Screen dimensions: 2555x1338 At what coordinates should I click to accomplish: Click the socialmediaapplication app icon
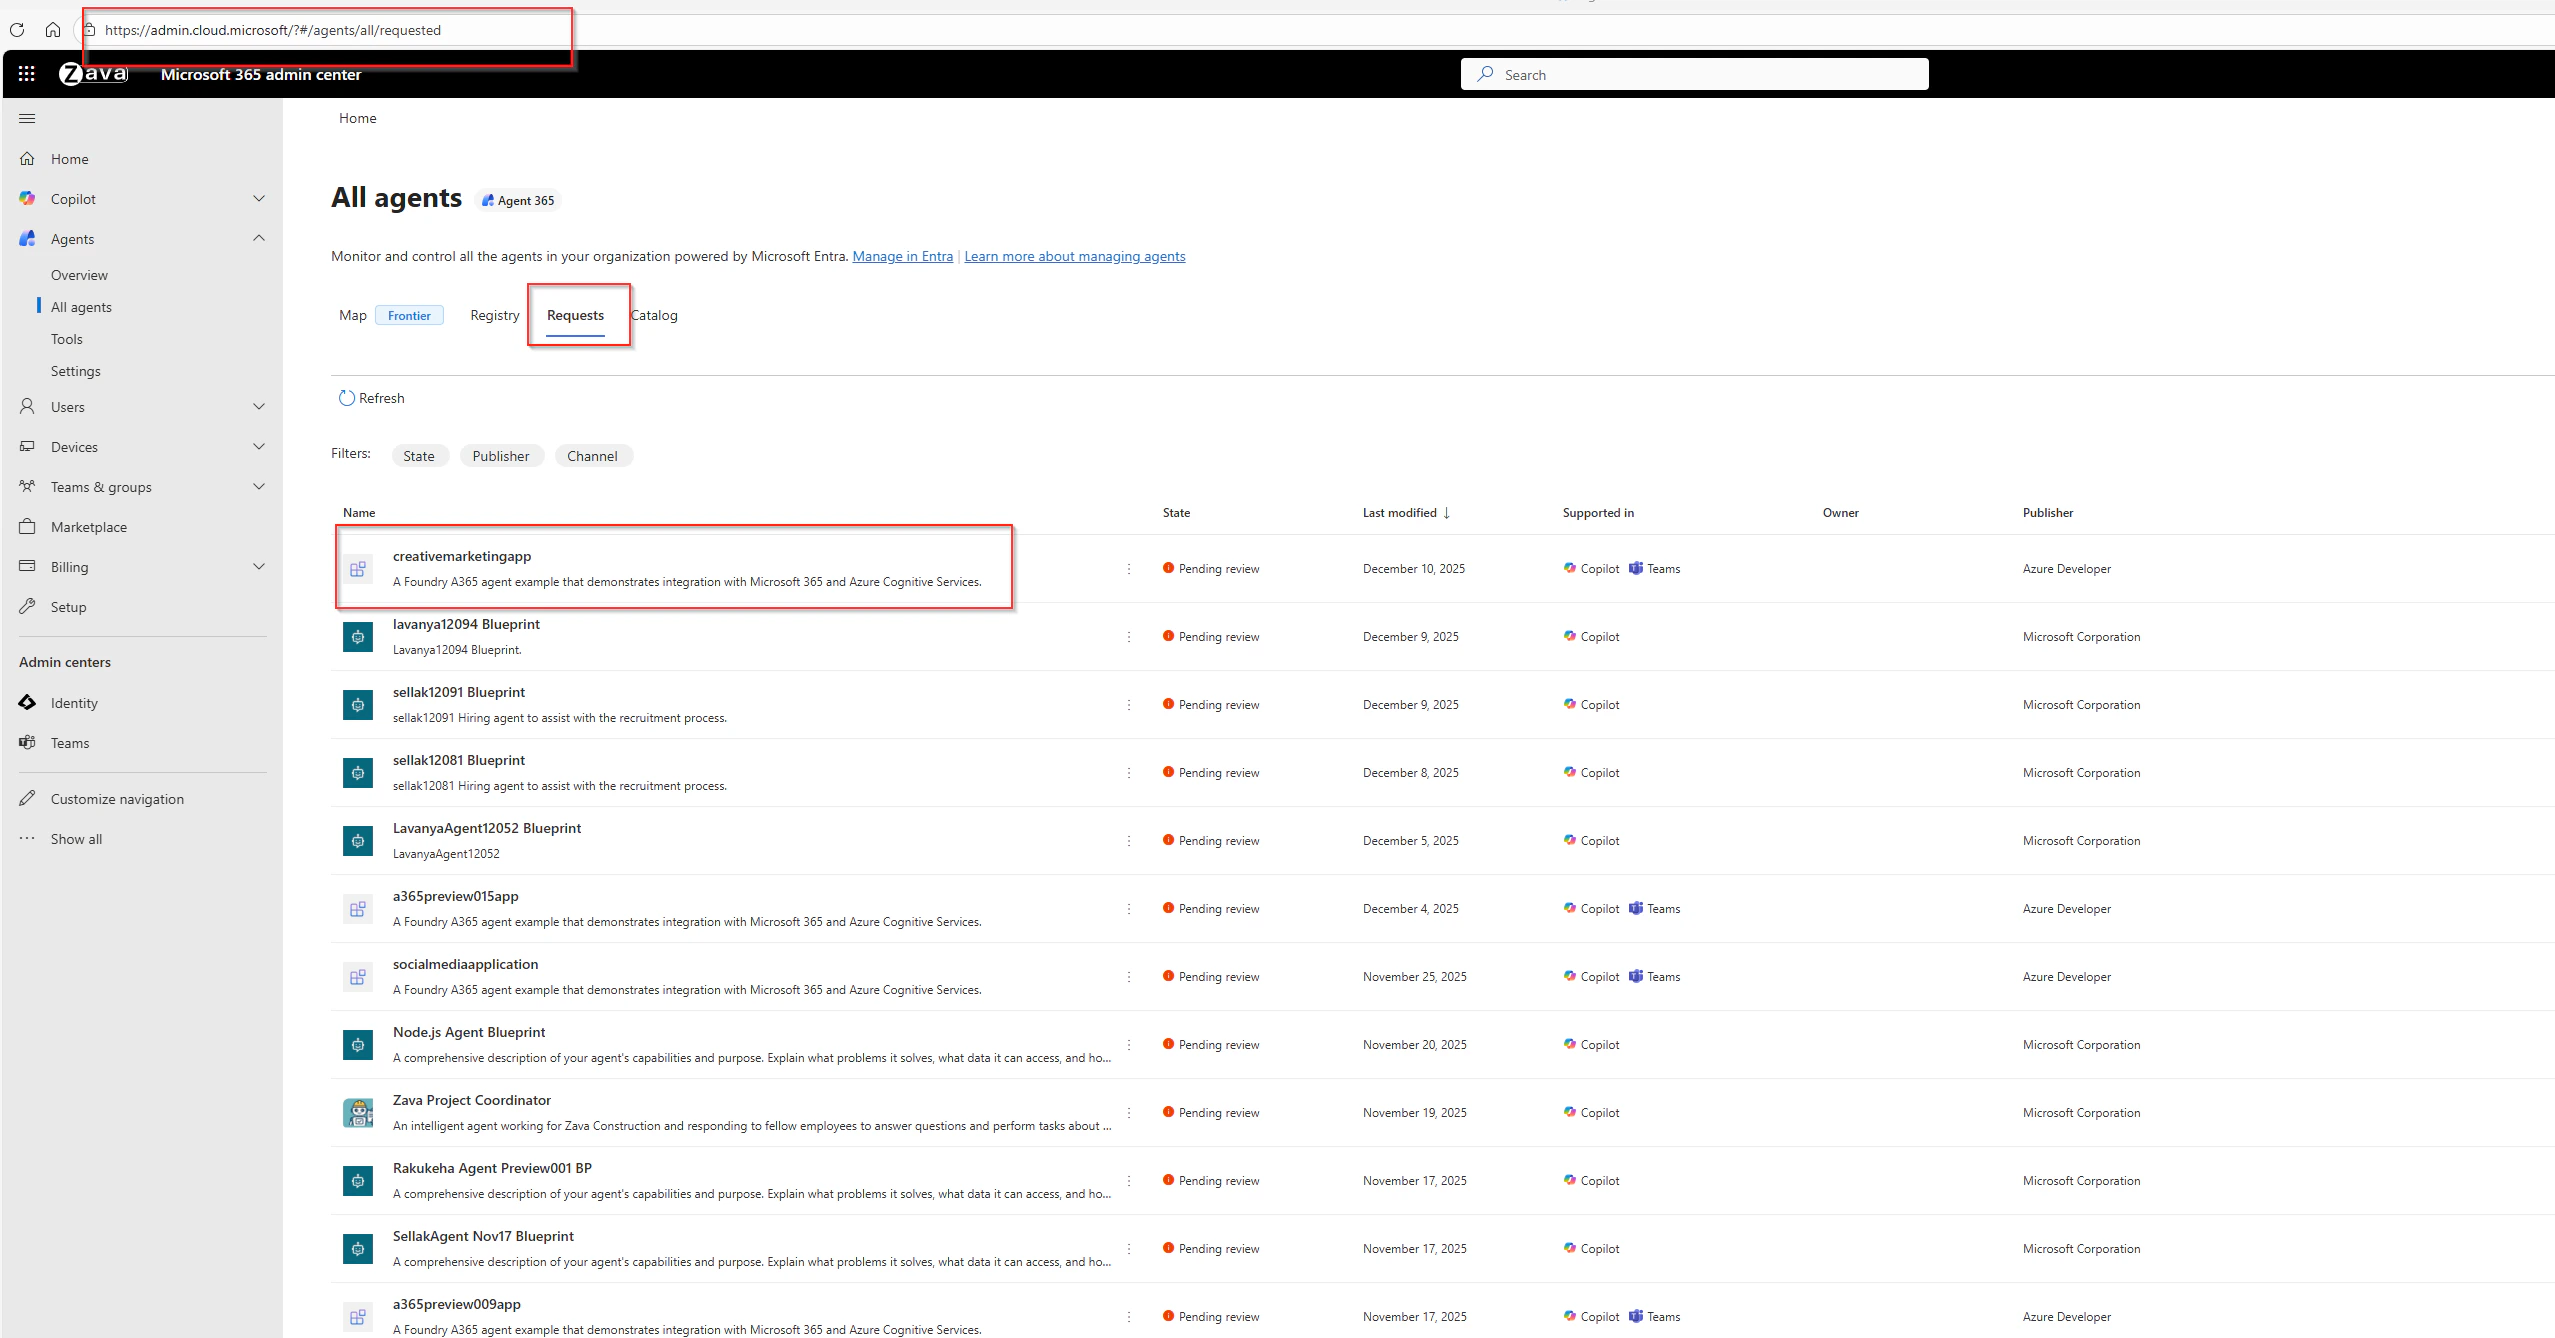point(358,977)
